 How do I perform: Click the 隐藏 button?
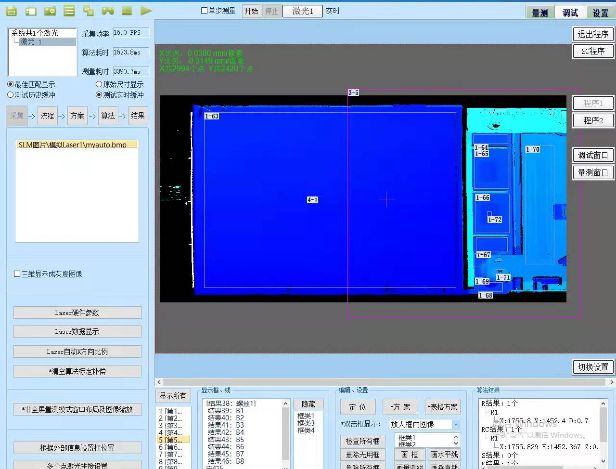coord(308,404)
